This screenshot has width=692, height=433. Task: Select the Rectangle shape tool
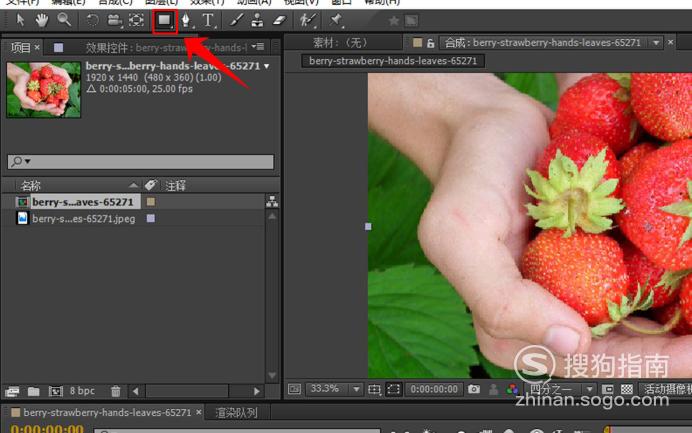[165, 21]
